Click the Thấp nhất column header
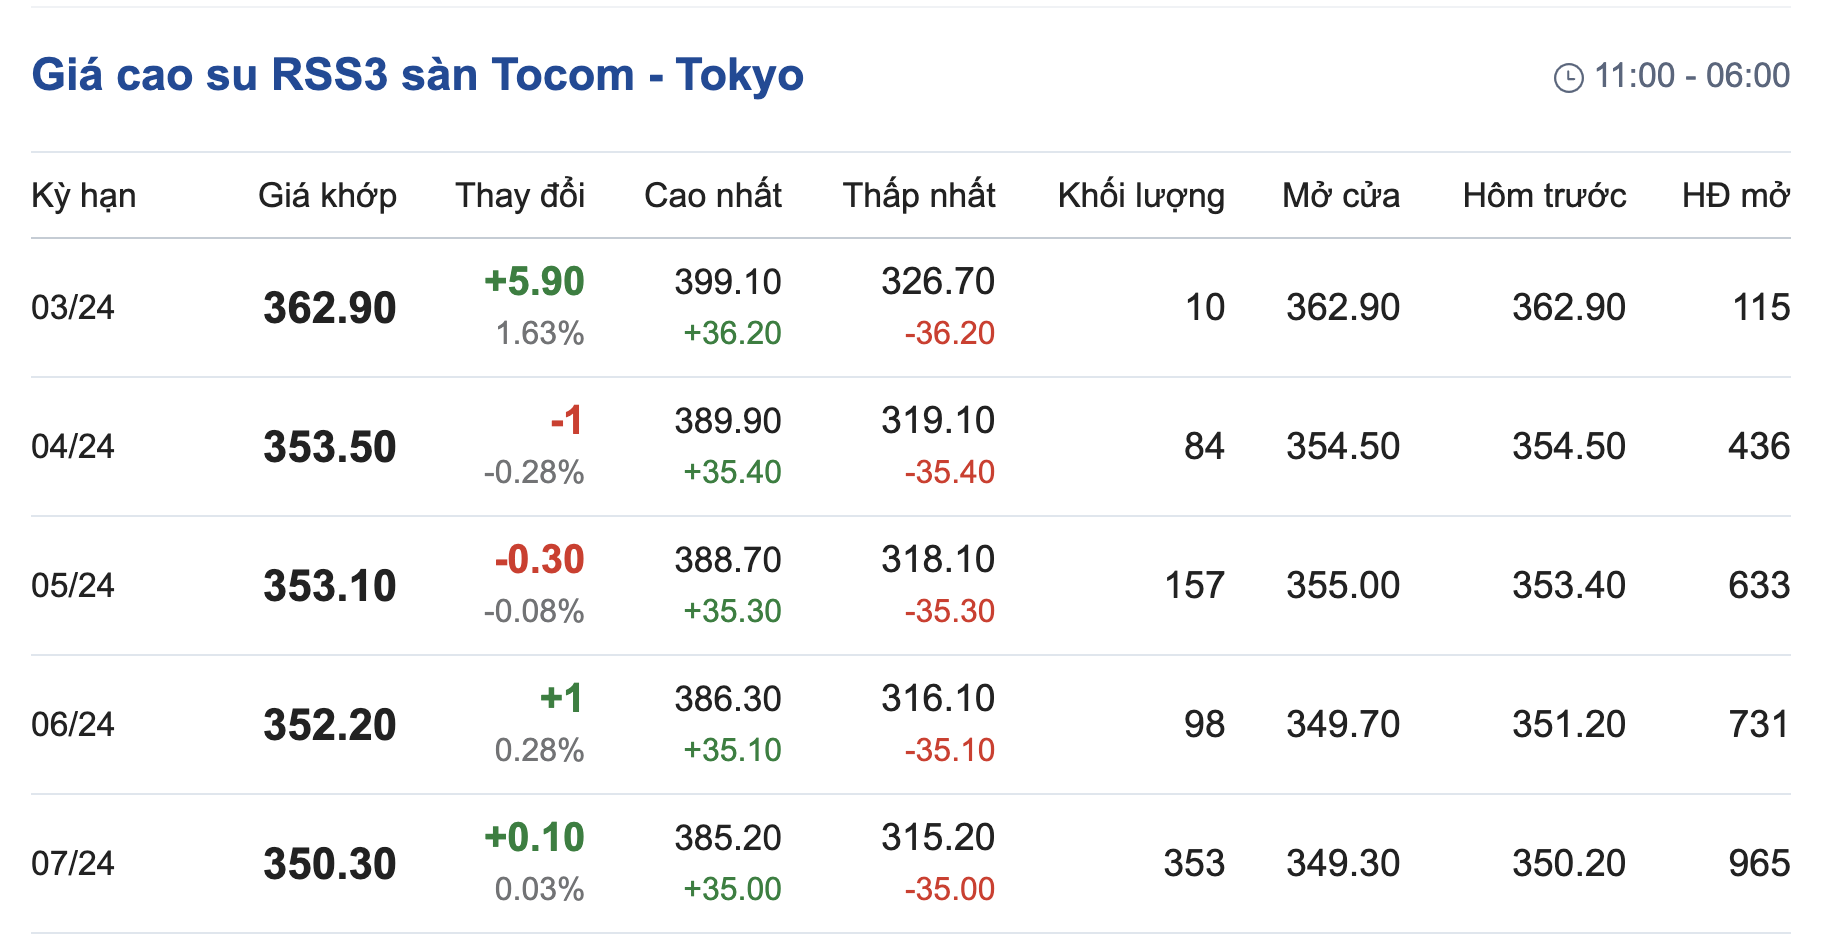 click(x=918, y=195)
